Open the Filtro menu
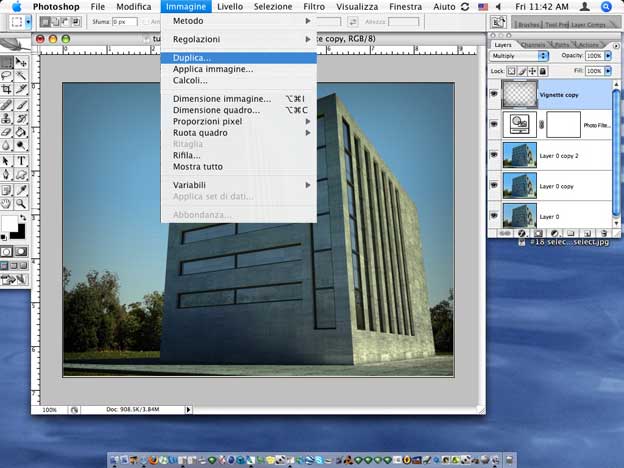 [x=313, y=6]
